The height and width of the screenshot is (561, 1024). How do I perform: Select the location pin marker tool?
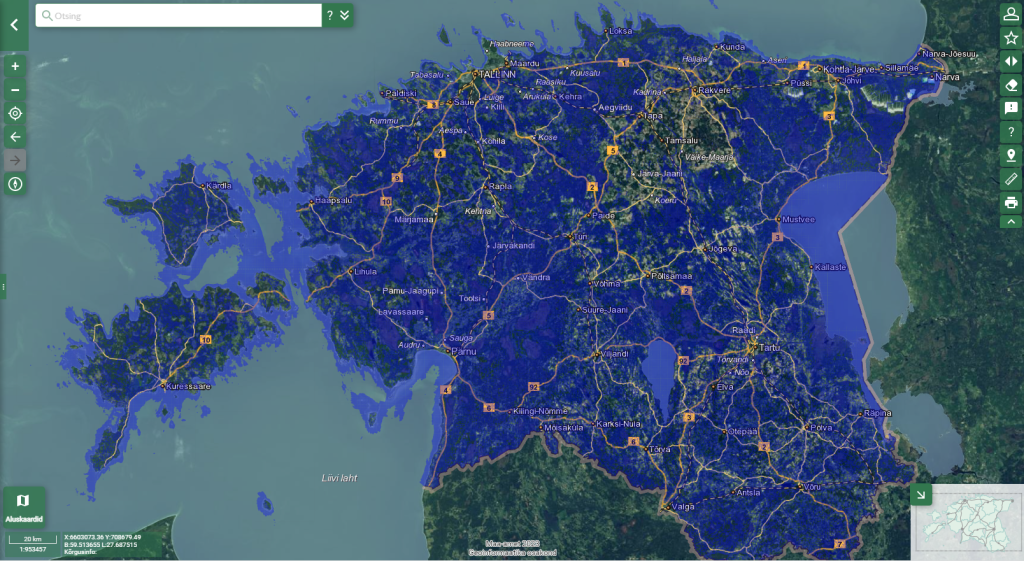(x=1011, y=155)
